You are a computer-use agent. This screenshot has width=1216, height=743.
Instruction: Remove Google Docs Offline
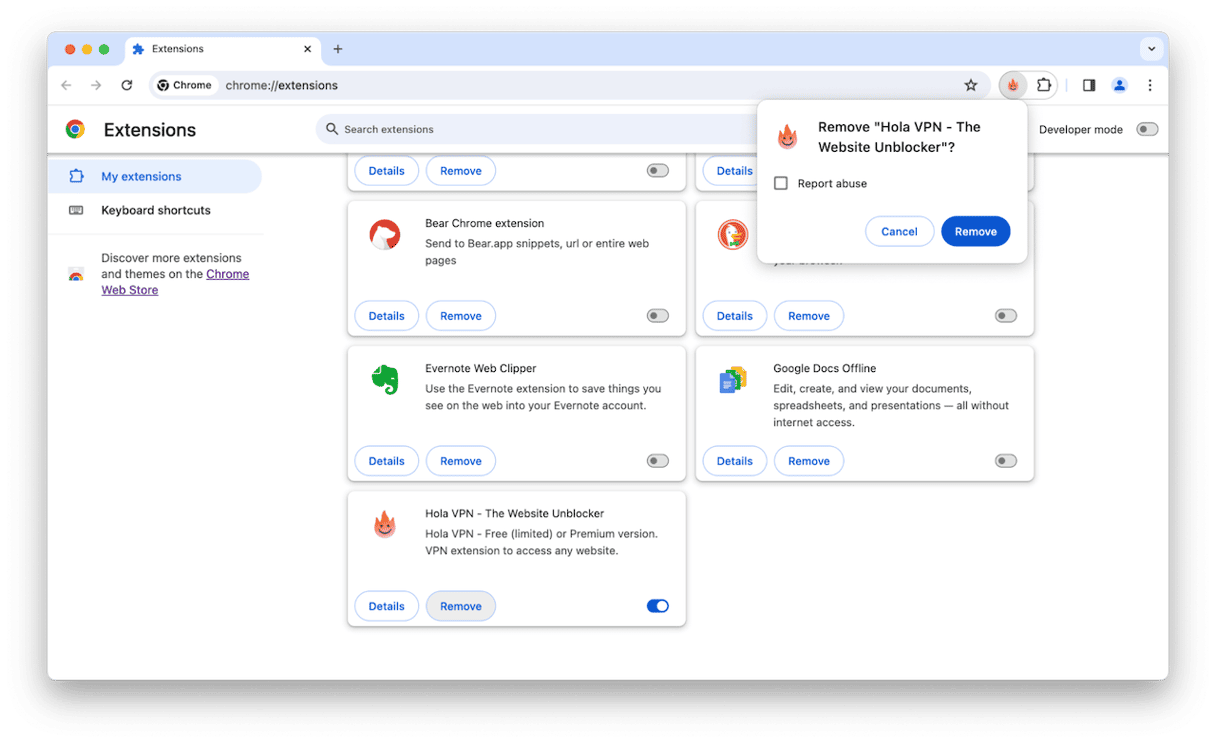tap(809, 461)
